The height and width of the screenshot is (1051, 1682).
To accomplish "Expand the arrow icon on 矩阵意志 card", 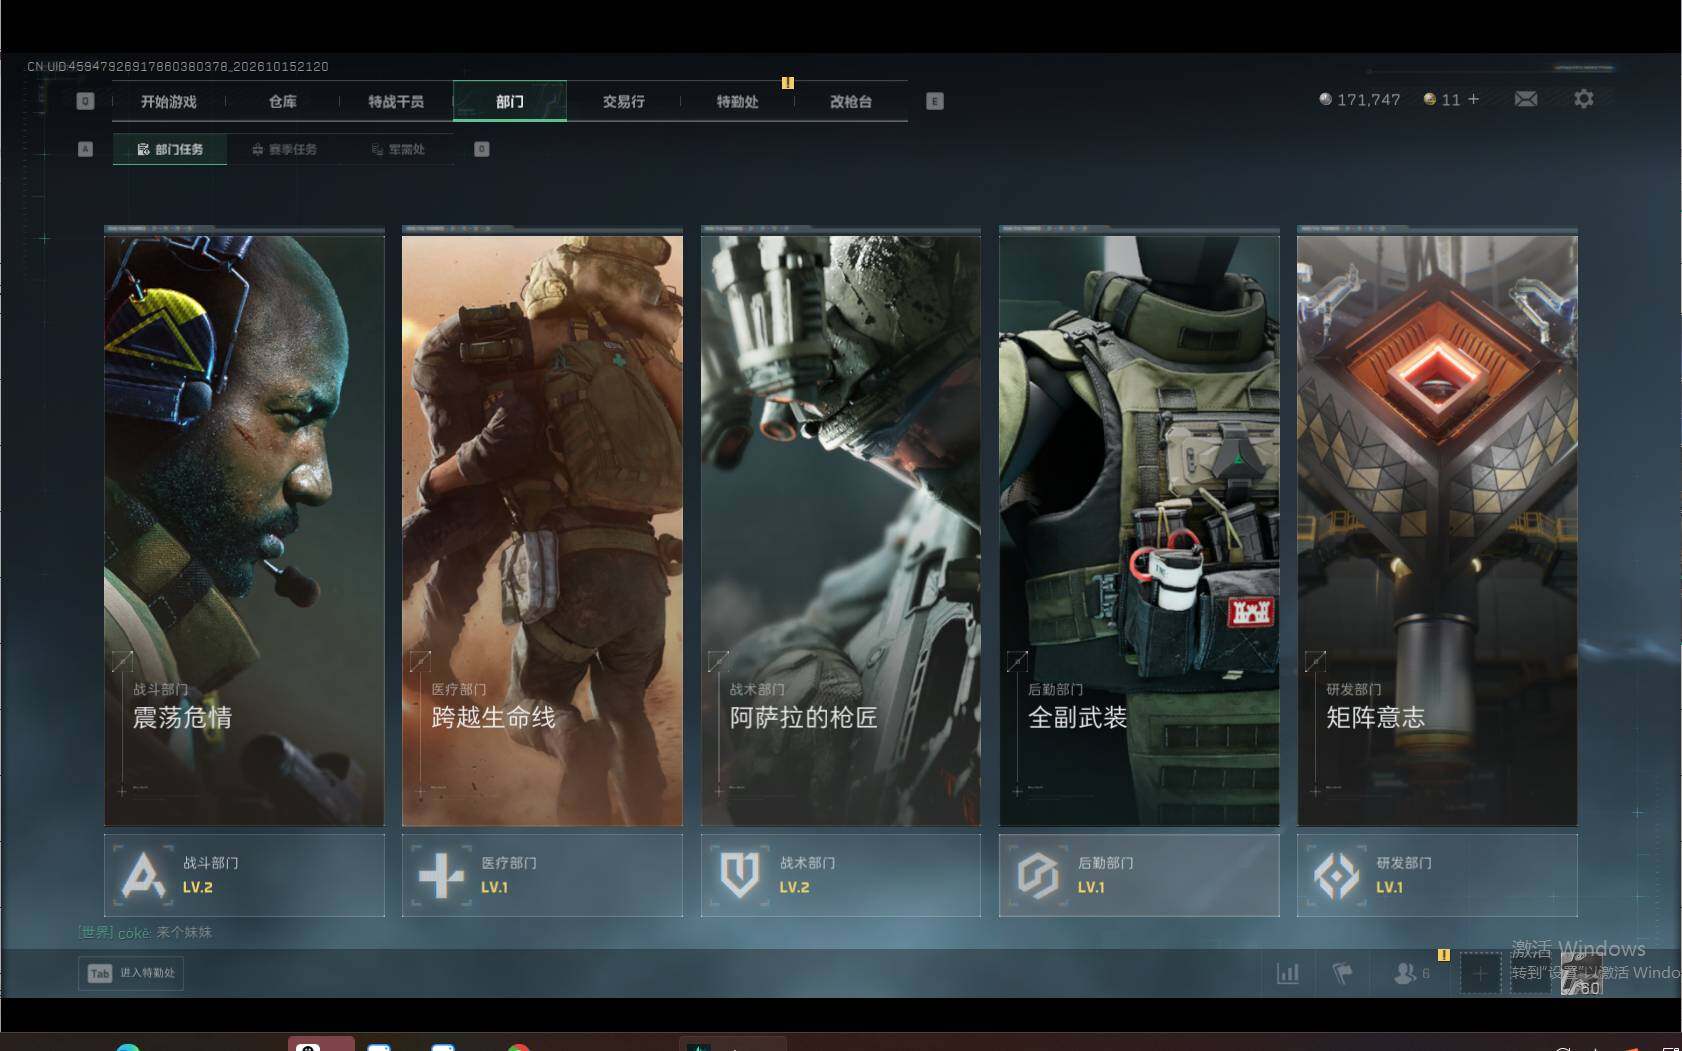I will (x=1315, y=661).
